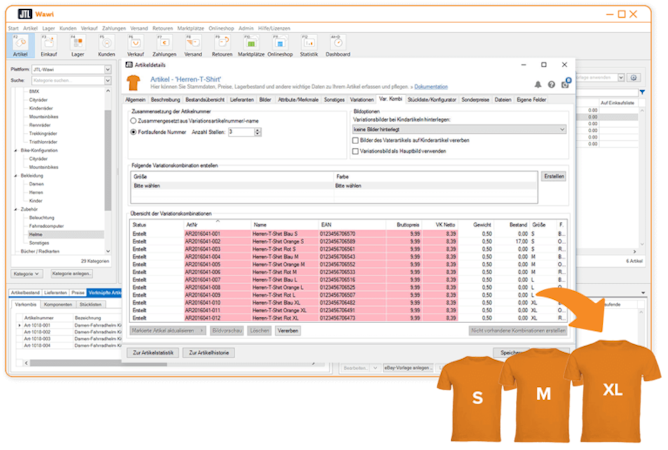Viewport: 668px width, 450px height.
Task: Collapse the Zubehör tree node
Action: pos(16,209)
